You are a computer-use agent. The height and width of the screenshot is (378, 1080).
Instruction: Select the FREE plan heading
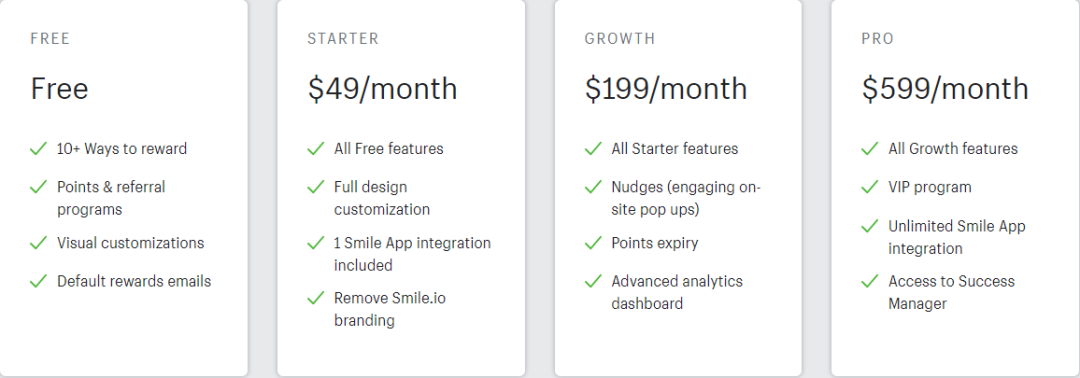[50, 39]
